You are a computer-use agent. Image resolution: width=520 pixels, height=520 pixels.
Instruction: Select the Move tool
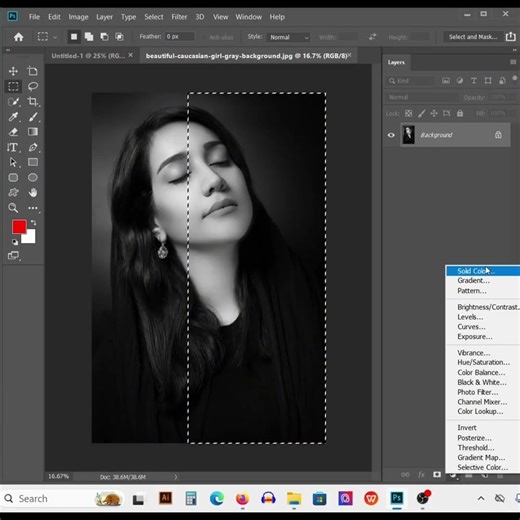13,71
